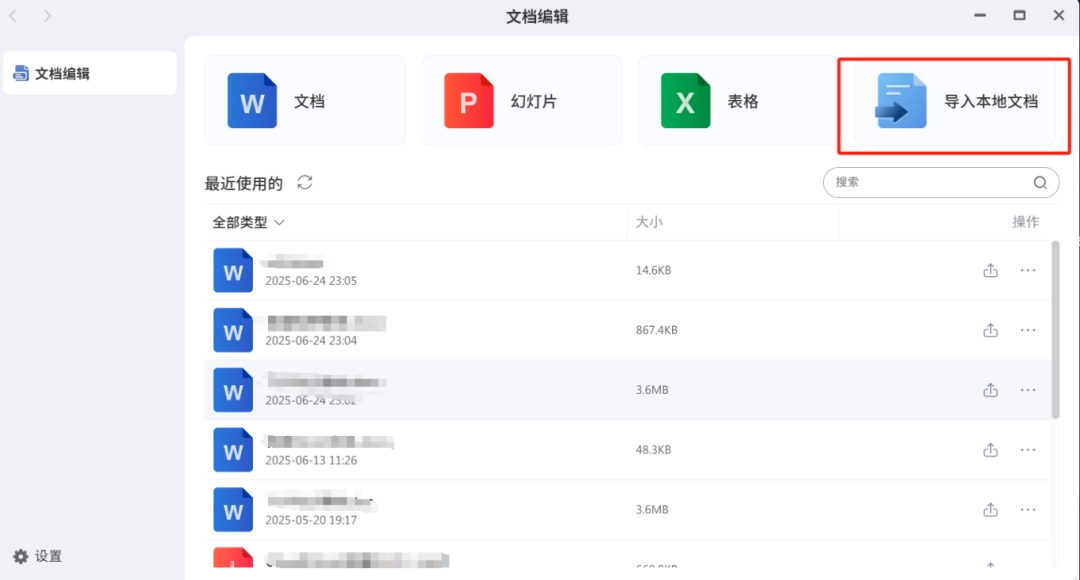Select 文档编辑 in the left sidebar

coord(90,73)
